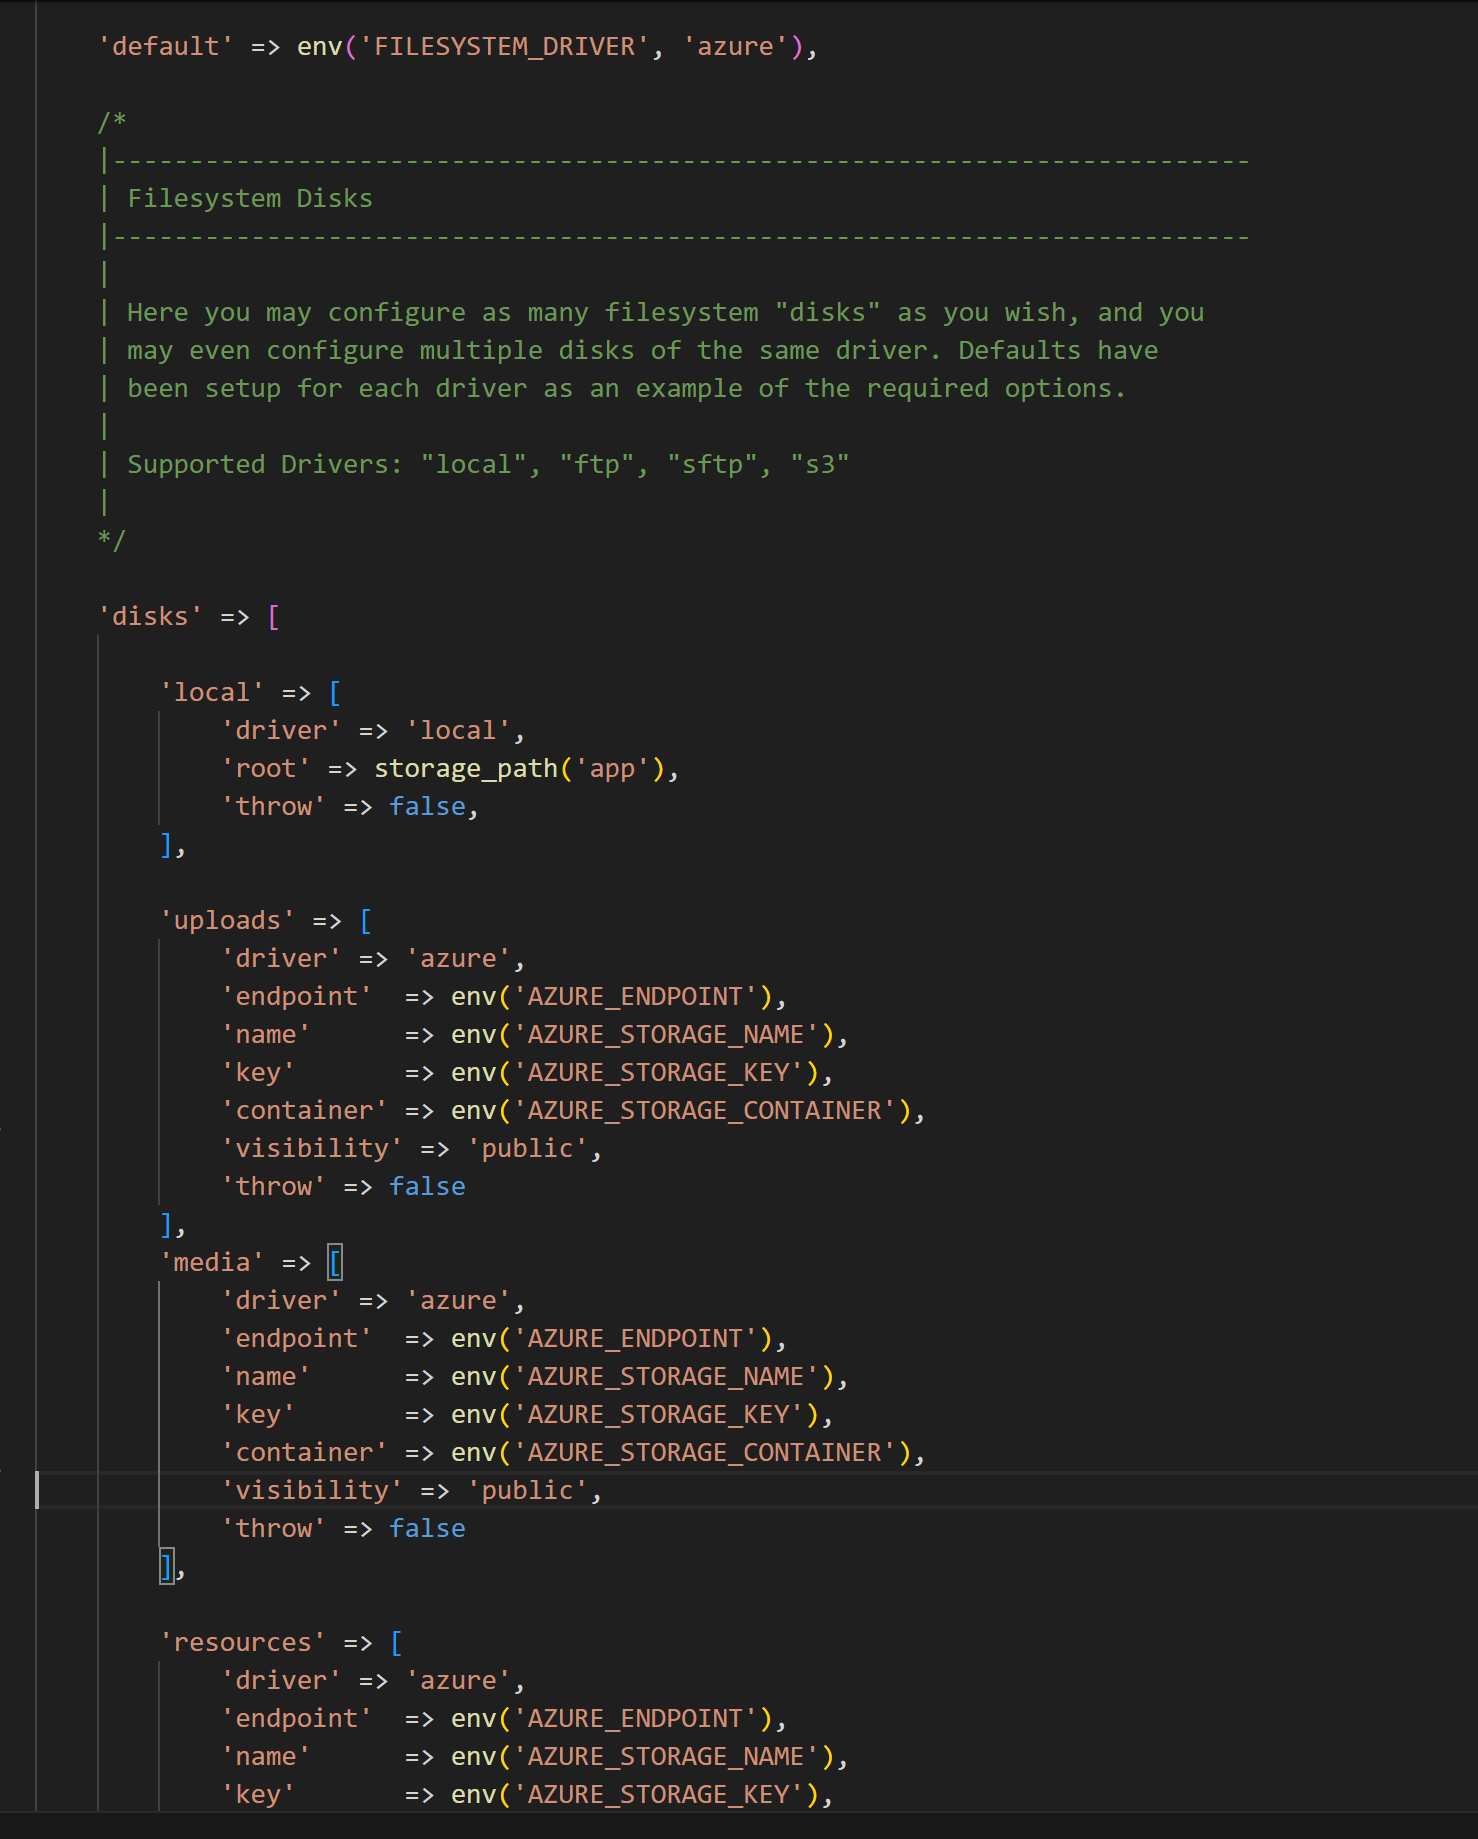The image size is (1478, 1839).
Task: Click the "Filesystem Disks" comment heading
Action: pyautogui.click(x=249, y=199)
